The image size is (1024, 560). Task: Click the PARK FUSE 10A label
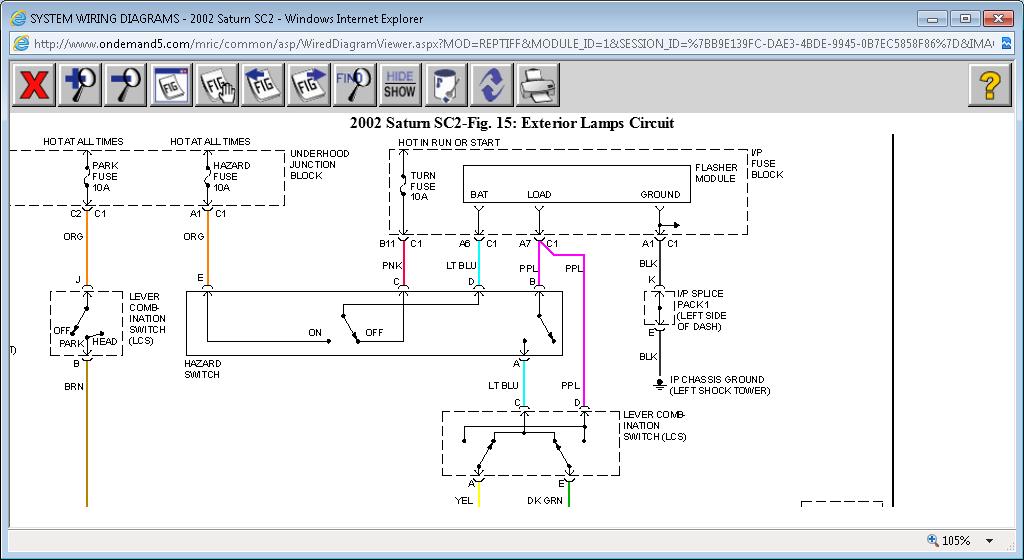pyautogui.click(x=104, y=176)
